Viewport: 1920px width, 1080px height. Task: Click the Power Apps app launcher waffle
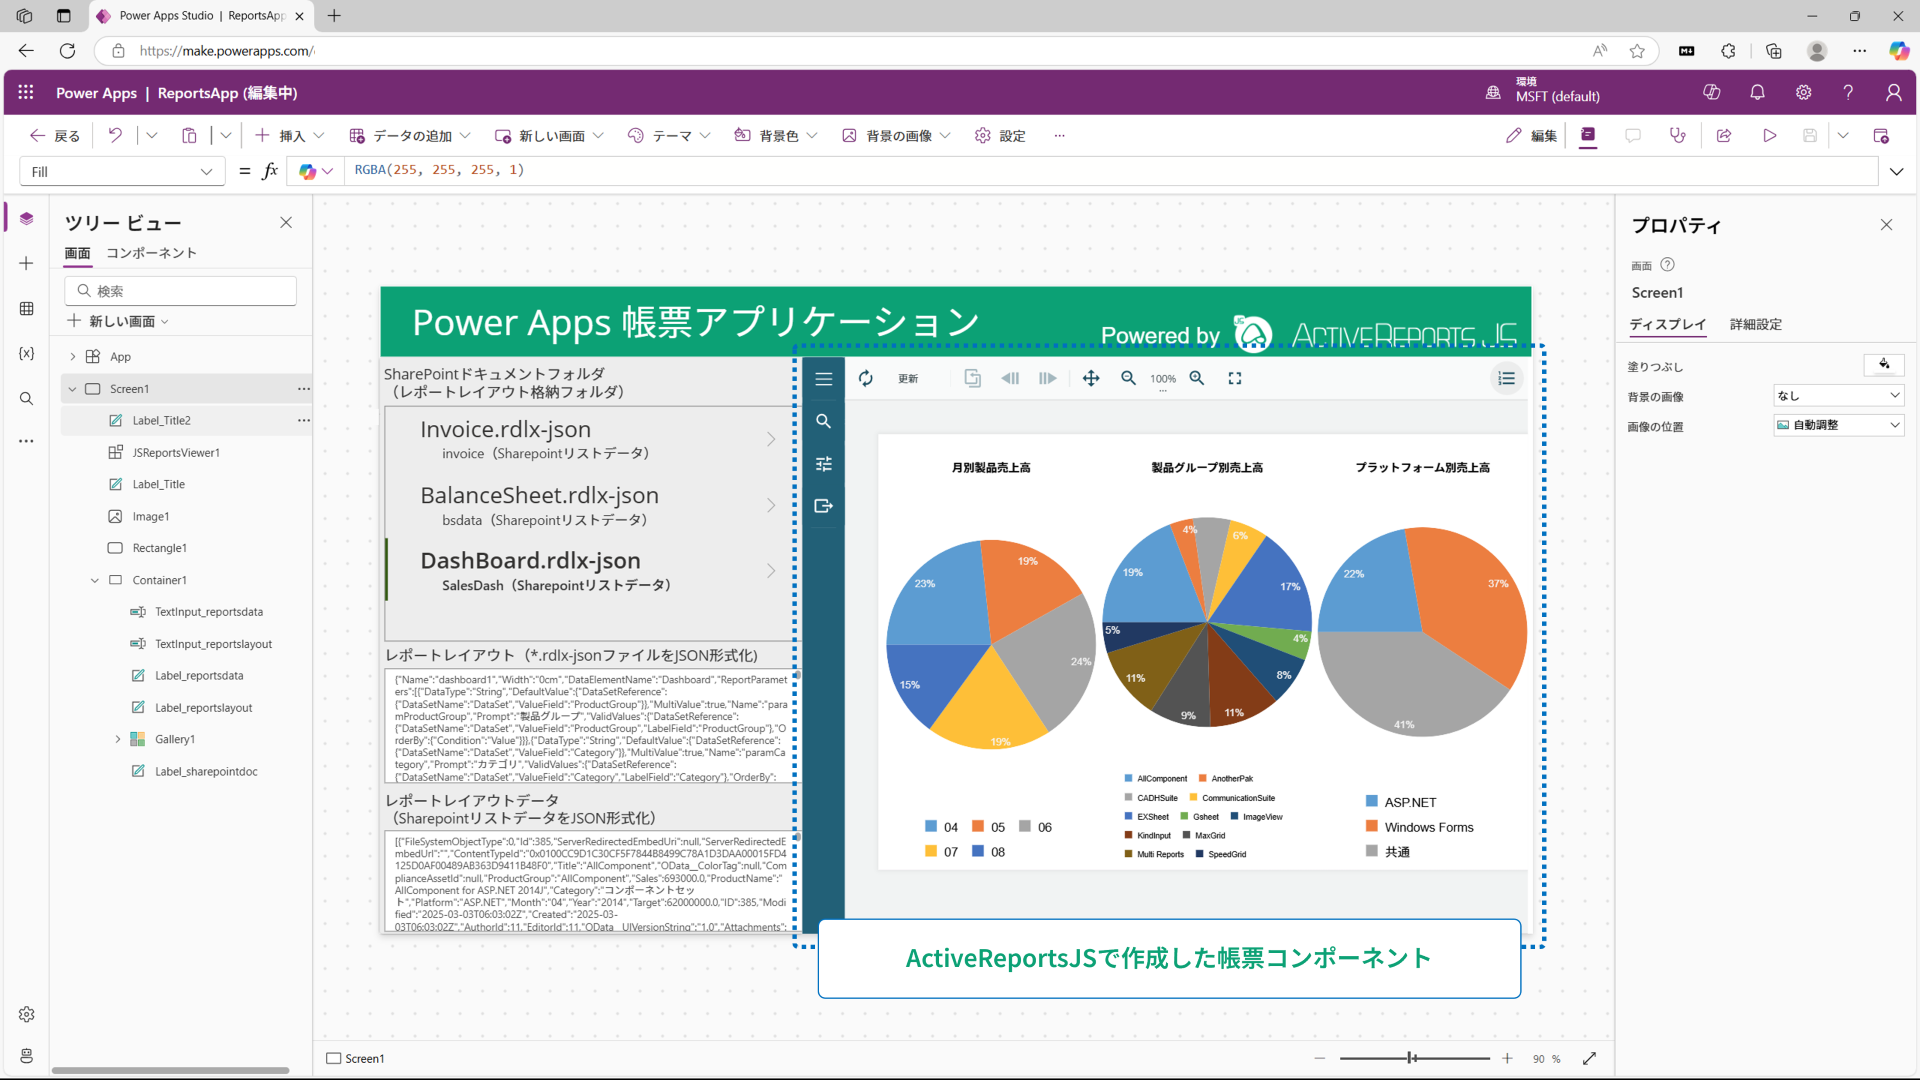point(26,92)
